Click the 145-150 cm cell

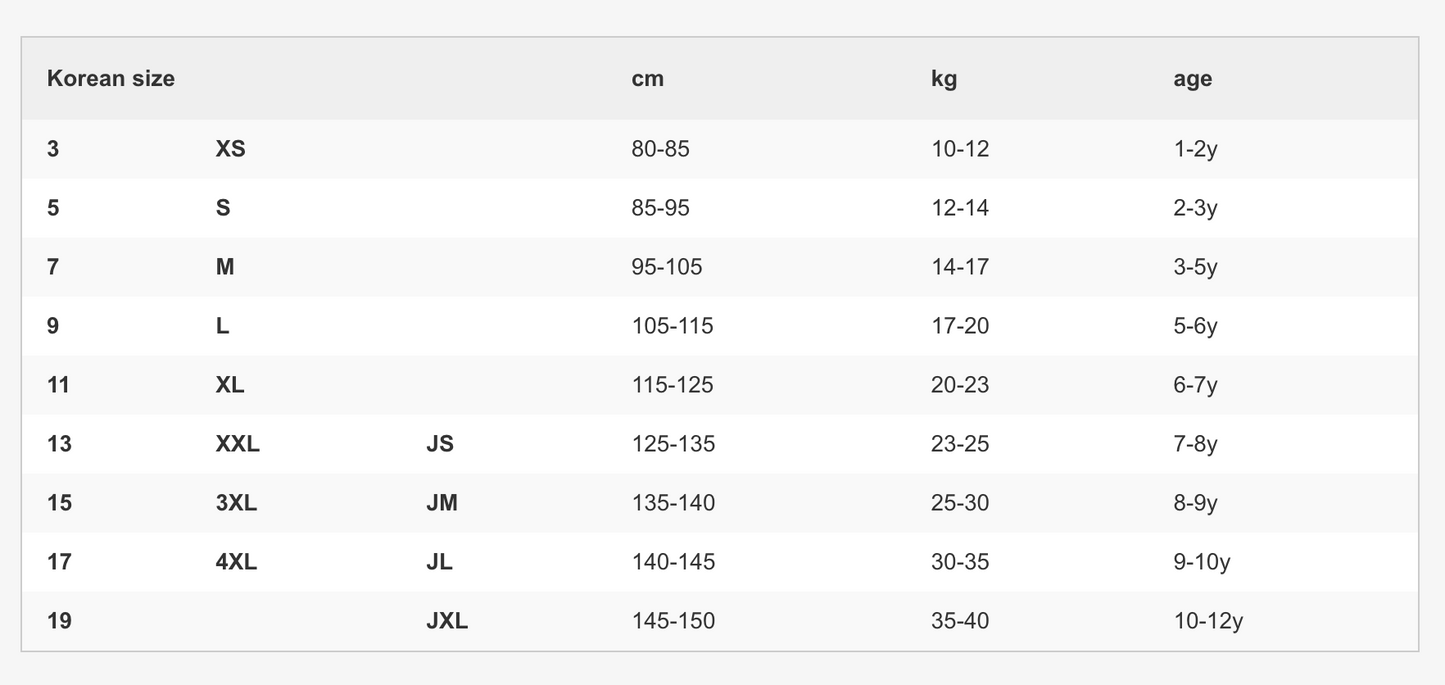coord(673,621)
